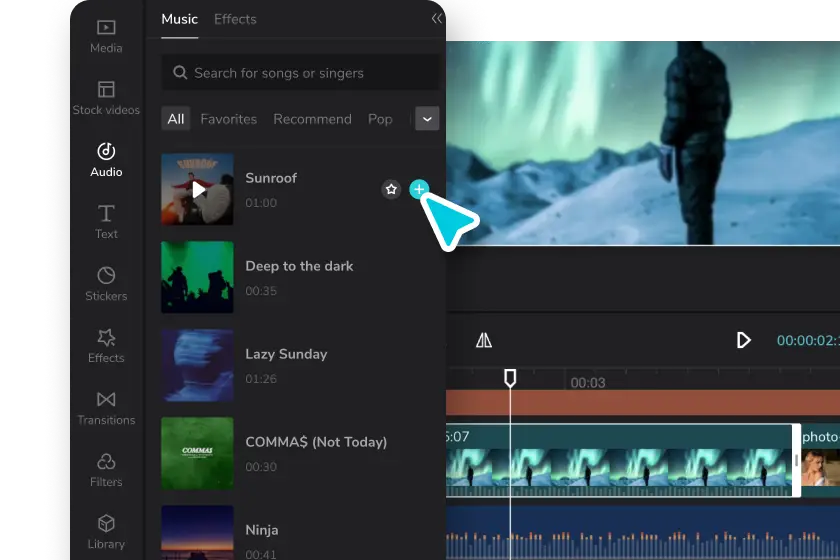The height and width of the screenshot is (560, 840).
Task: Select the aurora video clip on timeline
Action: point(619,461)
